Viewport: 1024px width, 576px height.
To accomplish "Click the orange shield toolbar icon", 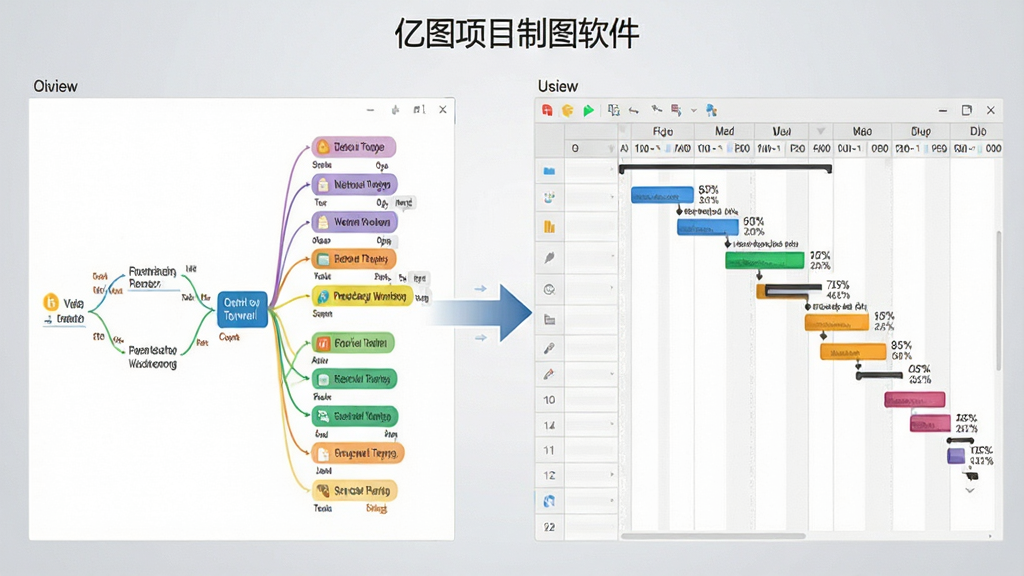I will tap(568, 110).
